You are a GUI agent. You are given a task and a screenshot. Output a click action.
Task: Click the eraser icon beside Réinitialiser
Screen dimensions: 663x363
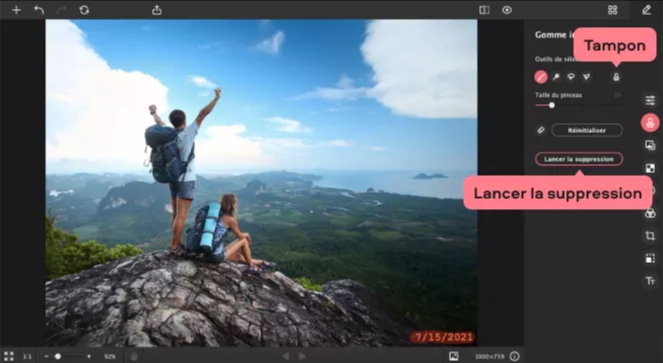[x=541, y=130]
